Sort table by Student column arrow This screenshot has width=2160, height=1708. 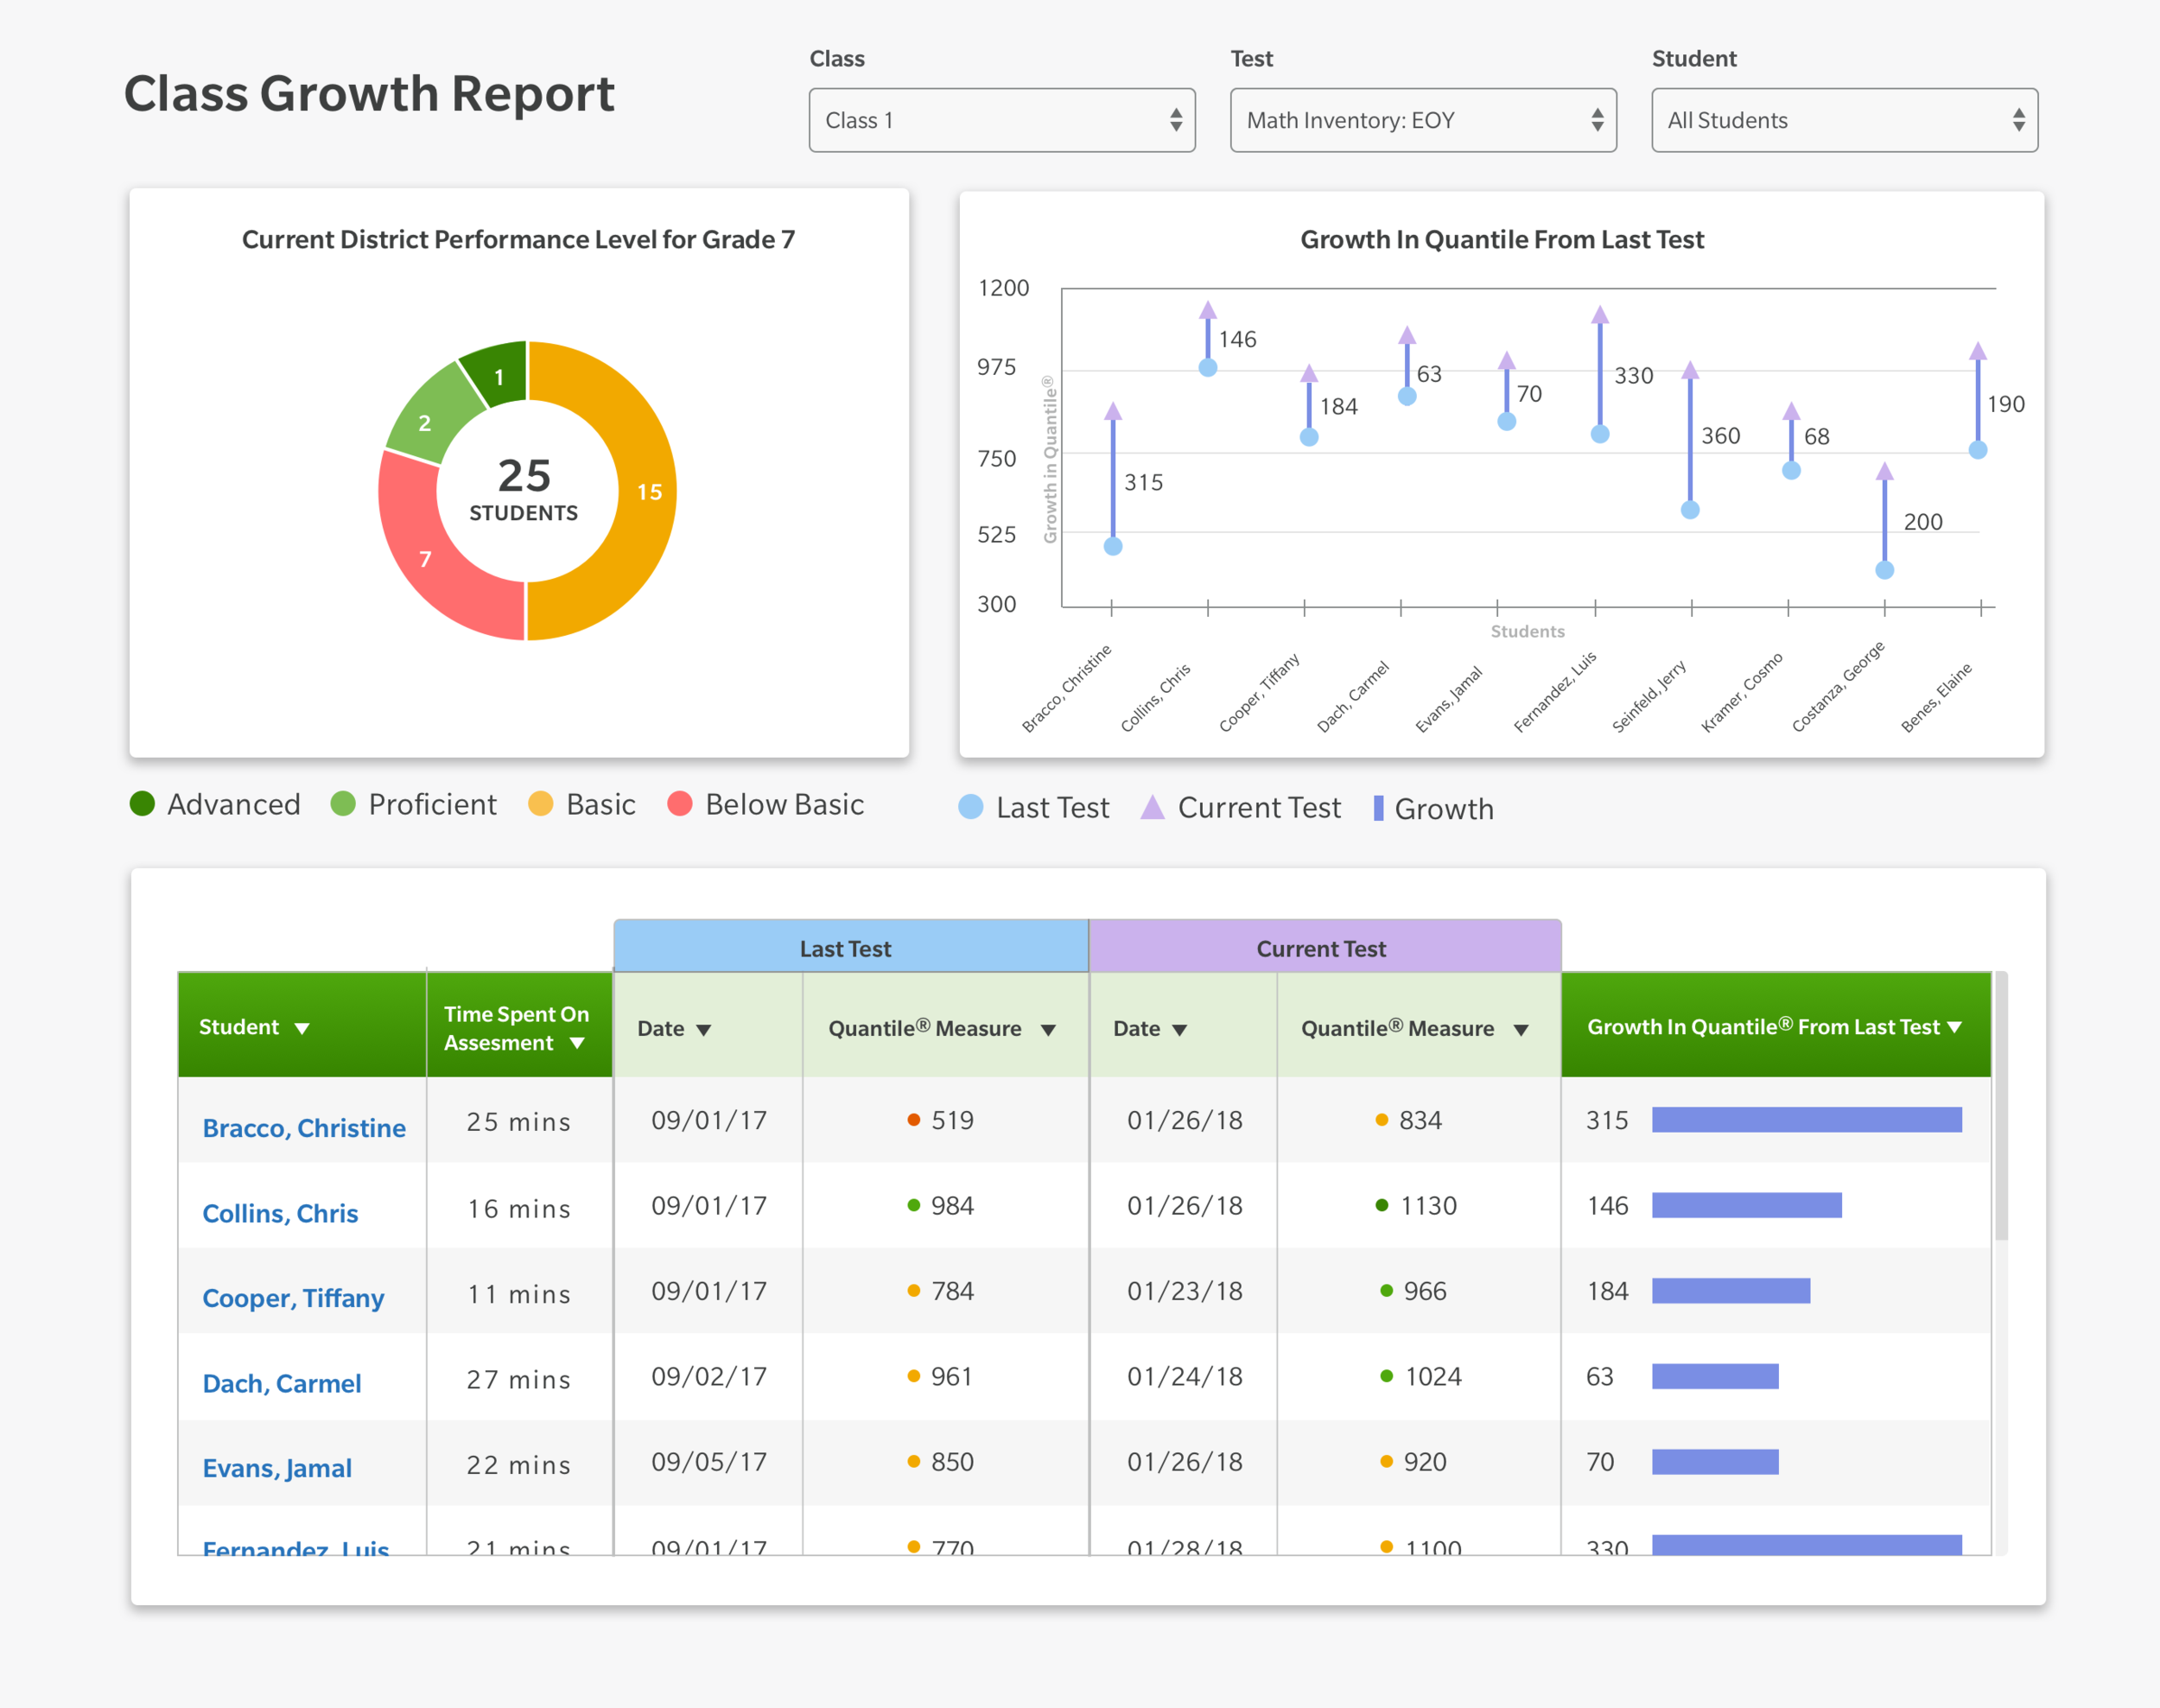(302, 1029)
